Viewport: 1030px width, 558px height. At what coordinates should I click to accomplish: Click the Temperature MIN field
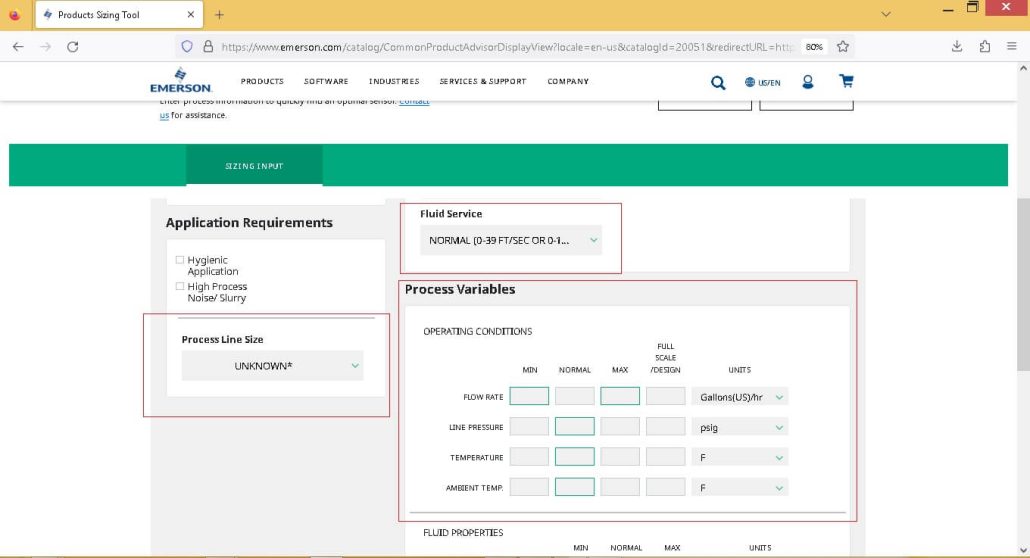[529, 456]
